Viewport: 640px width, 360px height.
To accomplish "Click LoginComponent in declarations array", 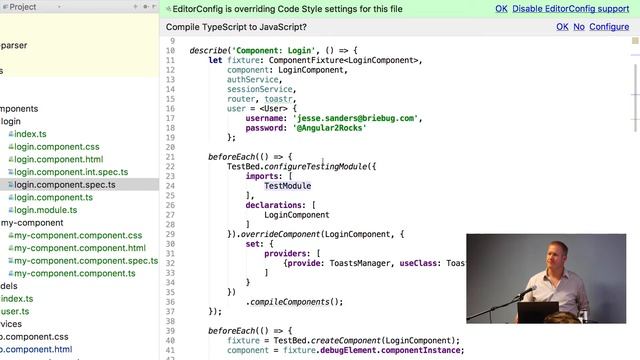I will click(x=296, y=215).
